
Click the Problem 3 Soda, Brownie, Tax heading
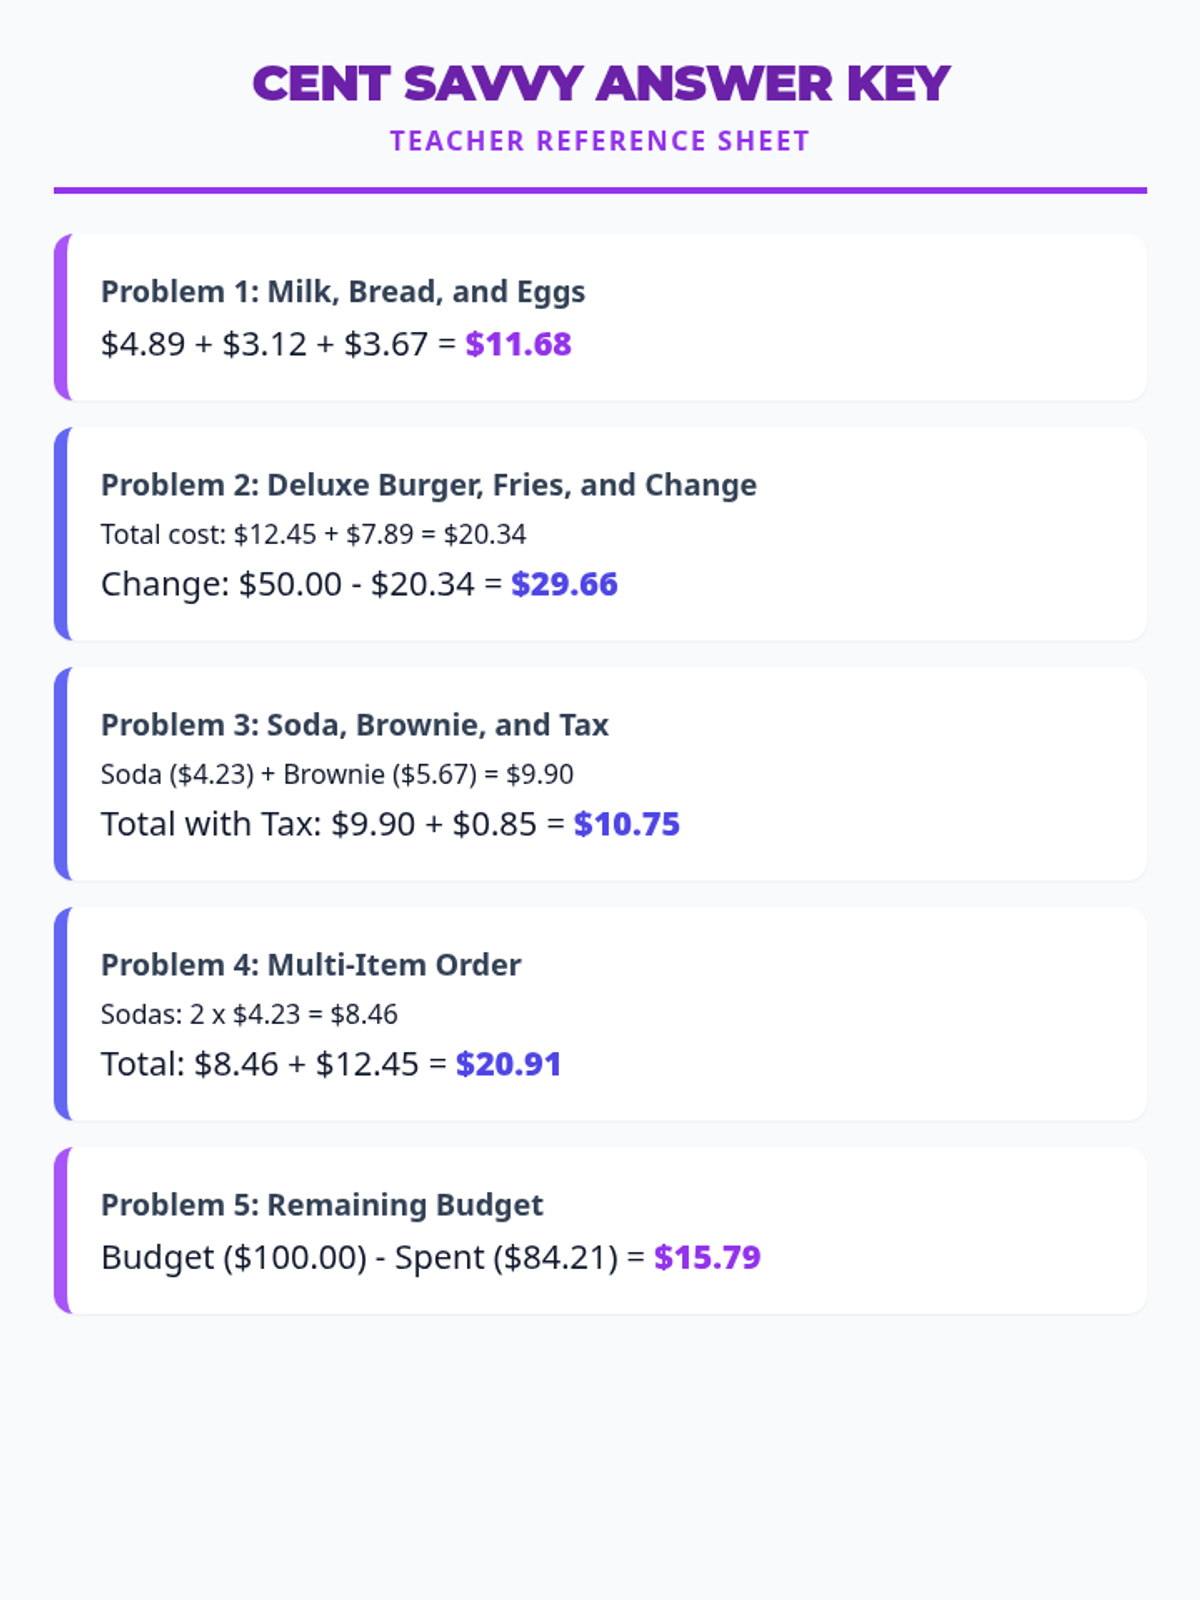tap(355, 725)
